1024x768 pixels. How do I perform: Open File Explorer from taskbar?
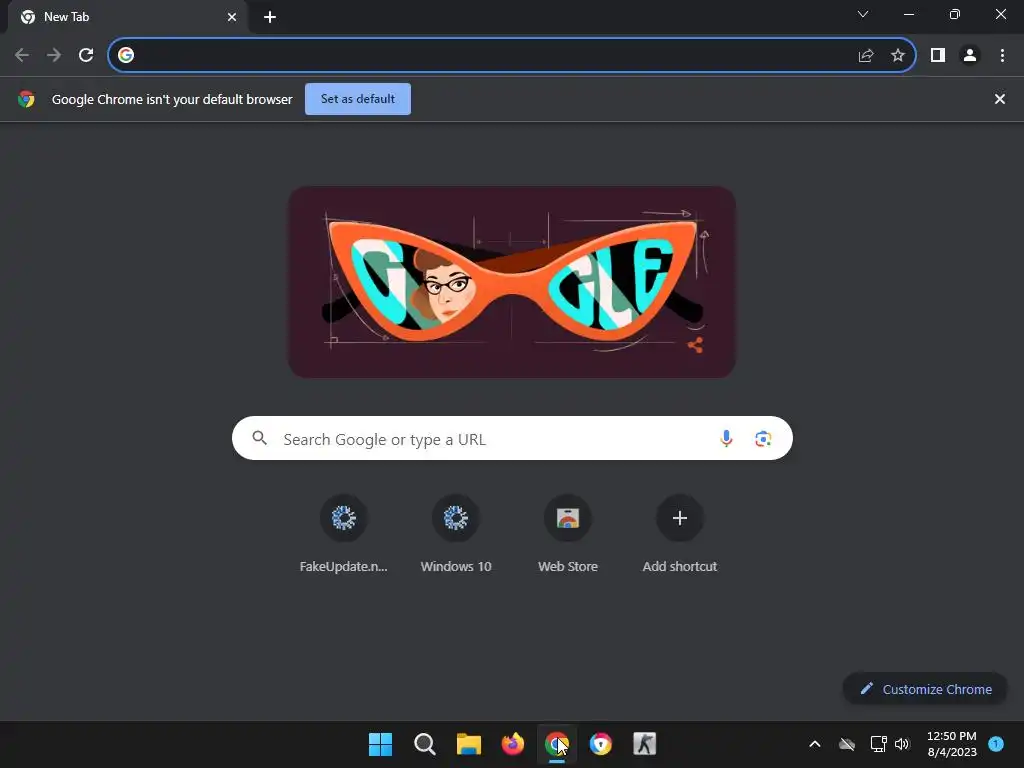tap(468, 744)
